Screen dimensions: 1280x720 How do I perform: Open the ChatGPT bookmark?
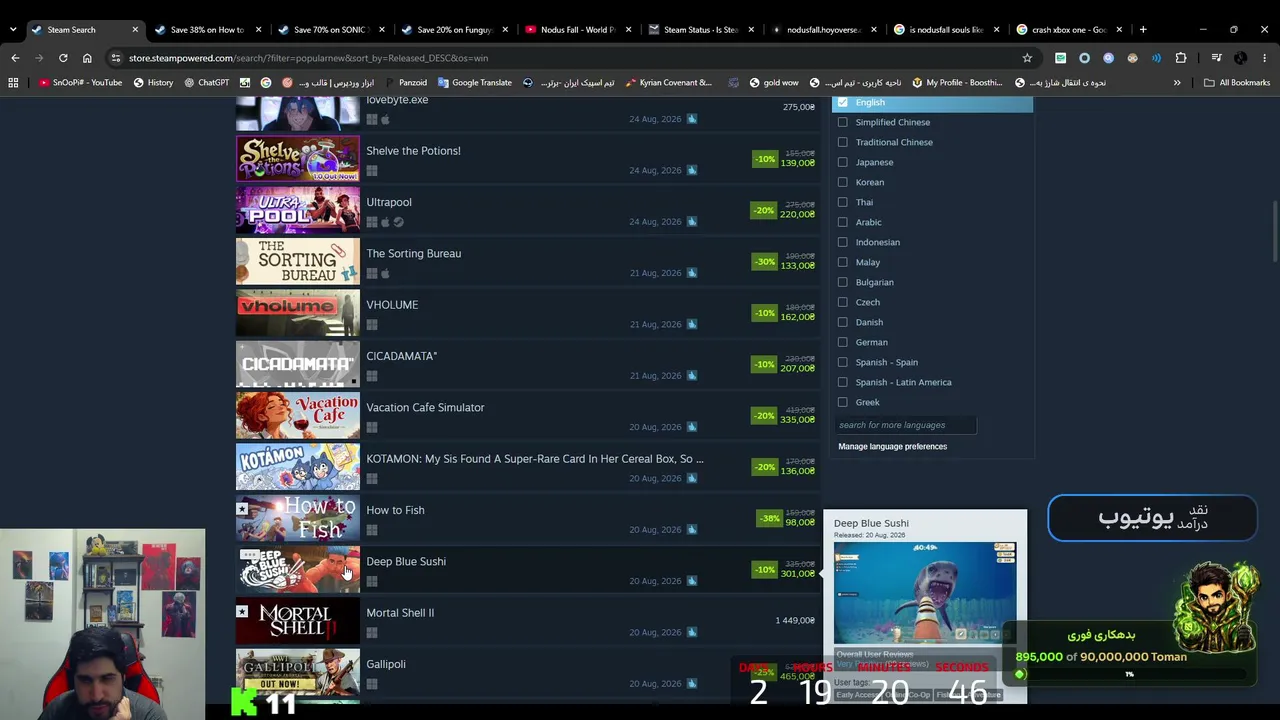[206, 82]
